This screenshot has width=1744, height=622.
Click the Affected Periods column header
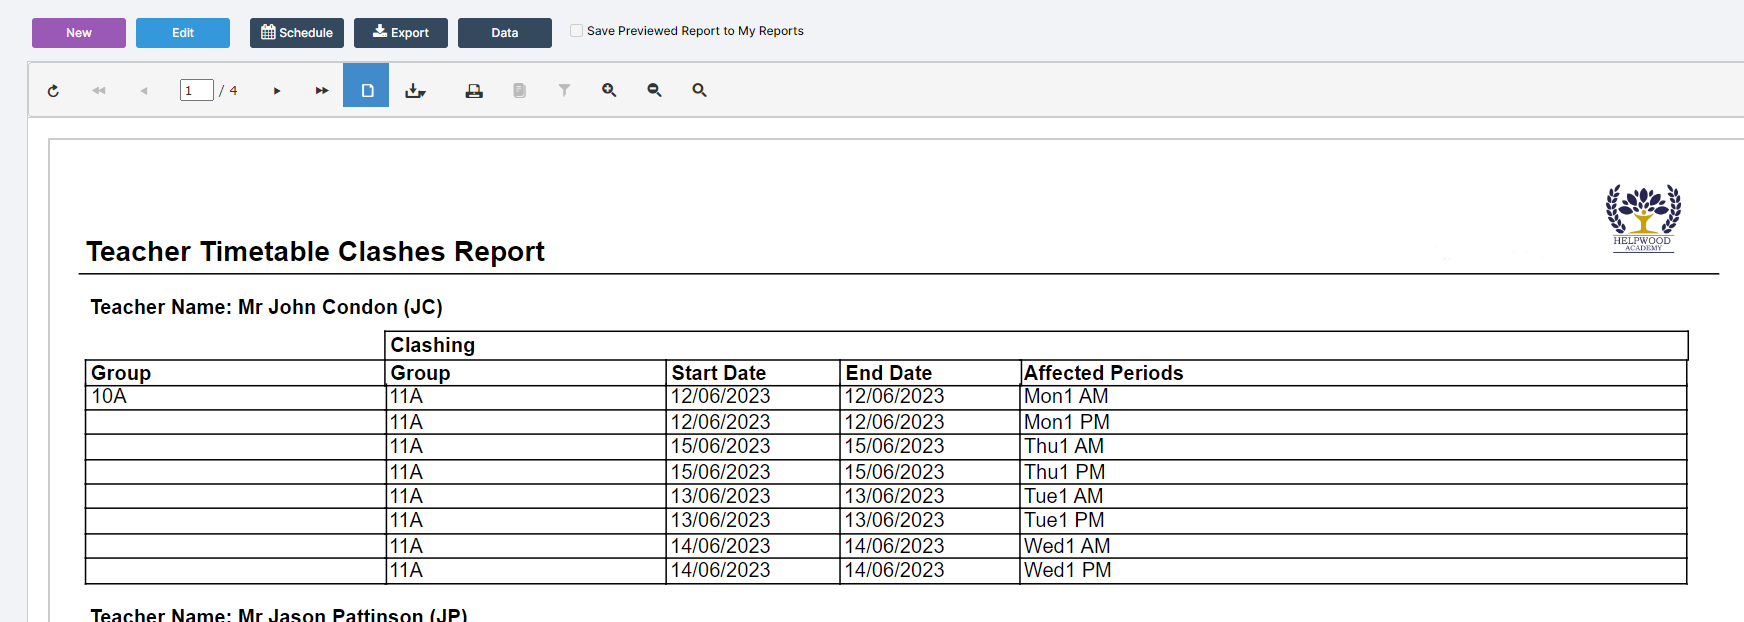click(x=1353, y=373)
